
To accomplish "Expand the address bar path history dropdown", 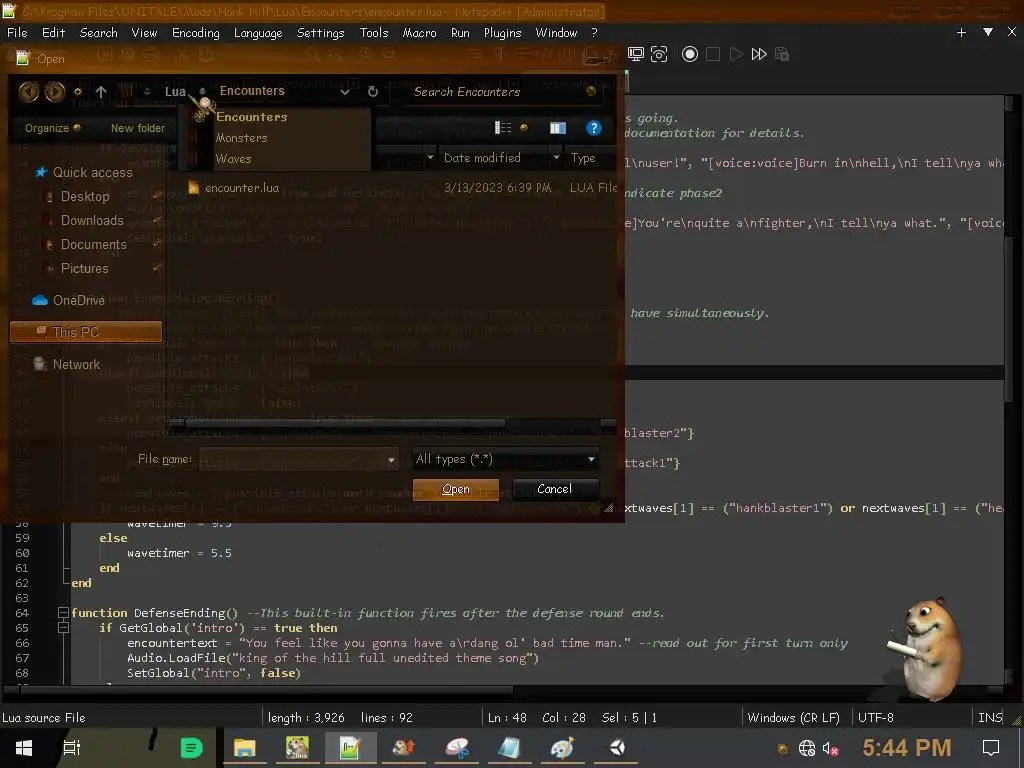I will pos(345,92).
